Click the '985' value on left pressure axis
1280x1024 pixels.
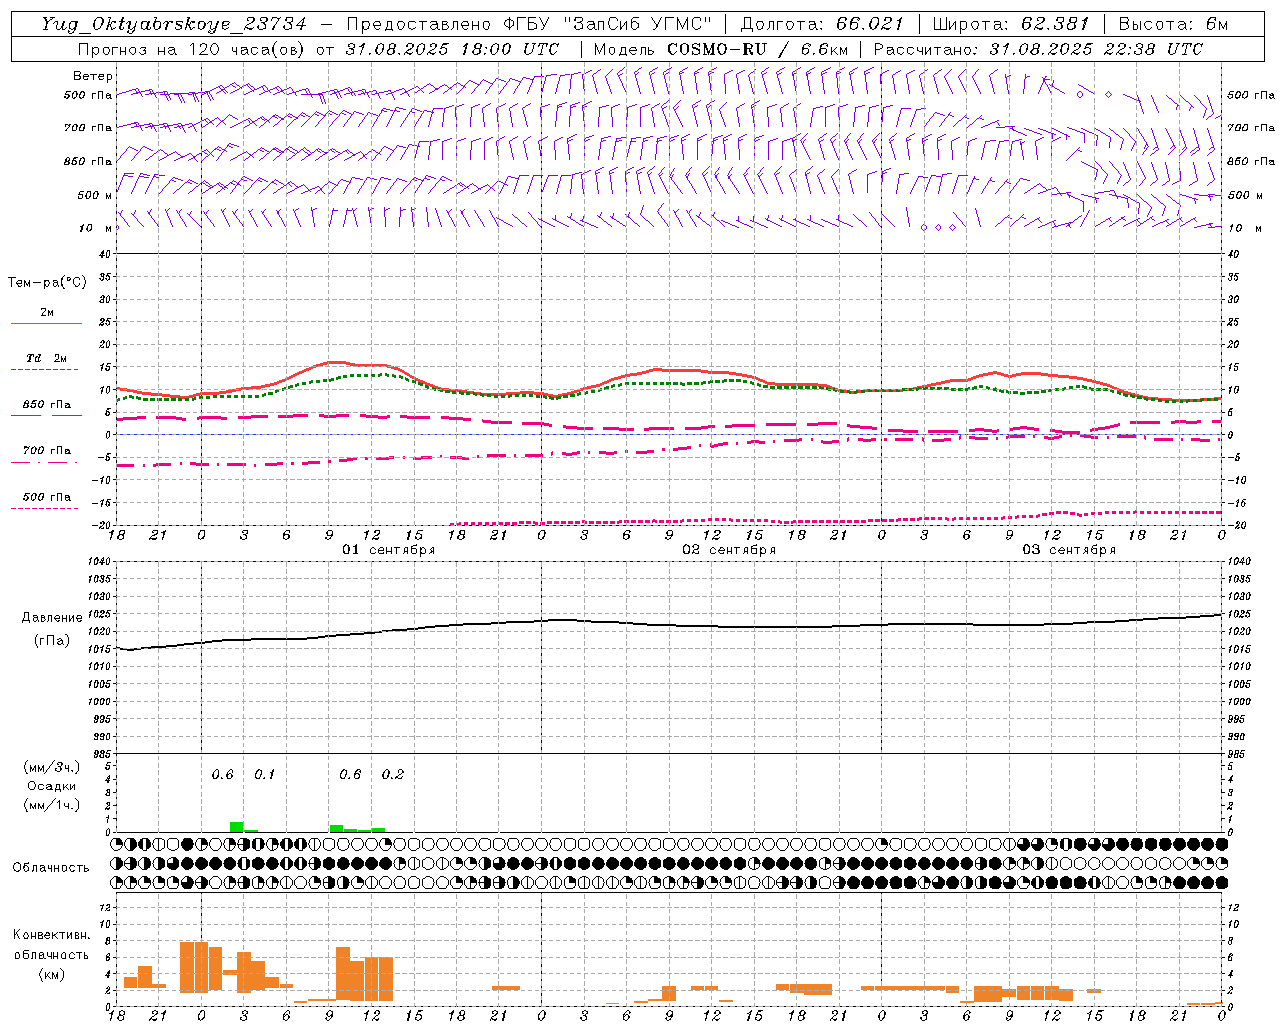point(101,754)
